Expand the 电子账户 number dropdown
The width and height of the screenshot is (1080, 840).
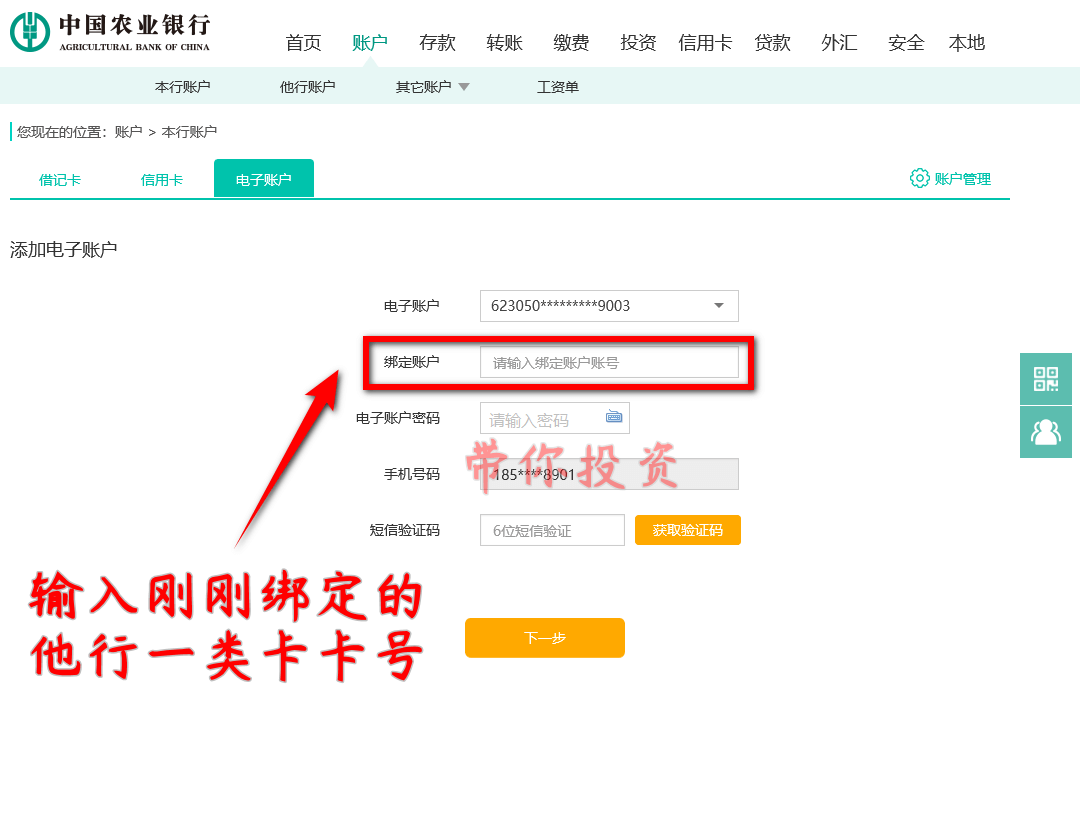point(609,306)
